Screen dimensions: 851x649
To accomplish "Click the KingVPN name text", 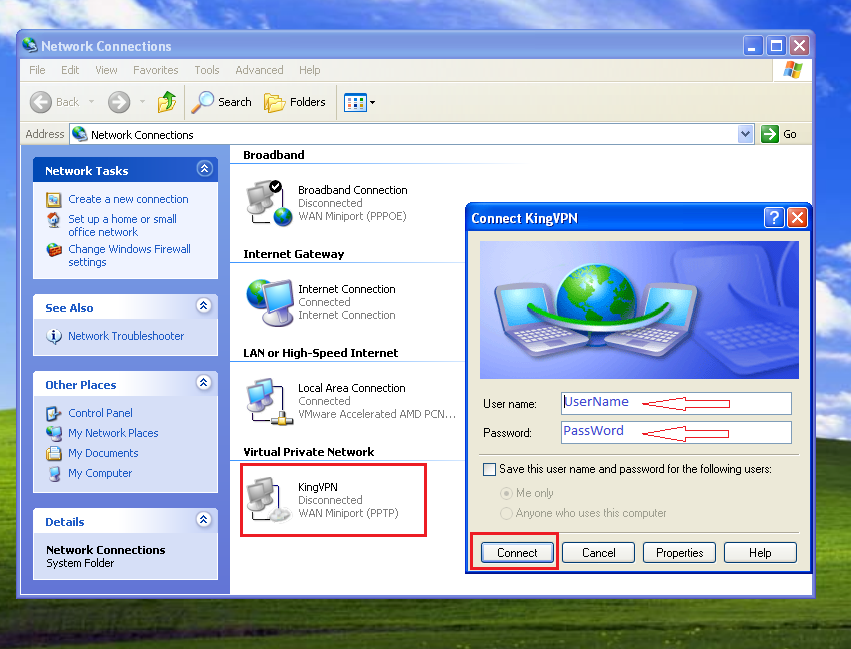I will click(318, 487).
